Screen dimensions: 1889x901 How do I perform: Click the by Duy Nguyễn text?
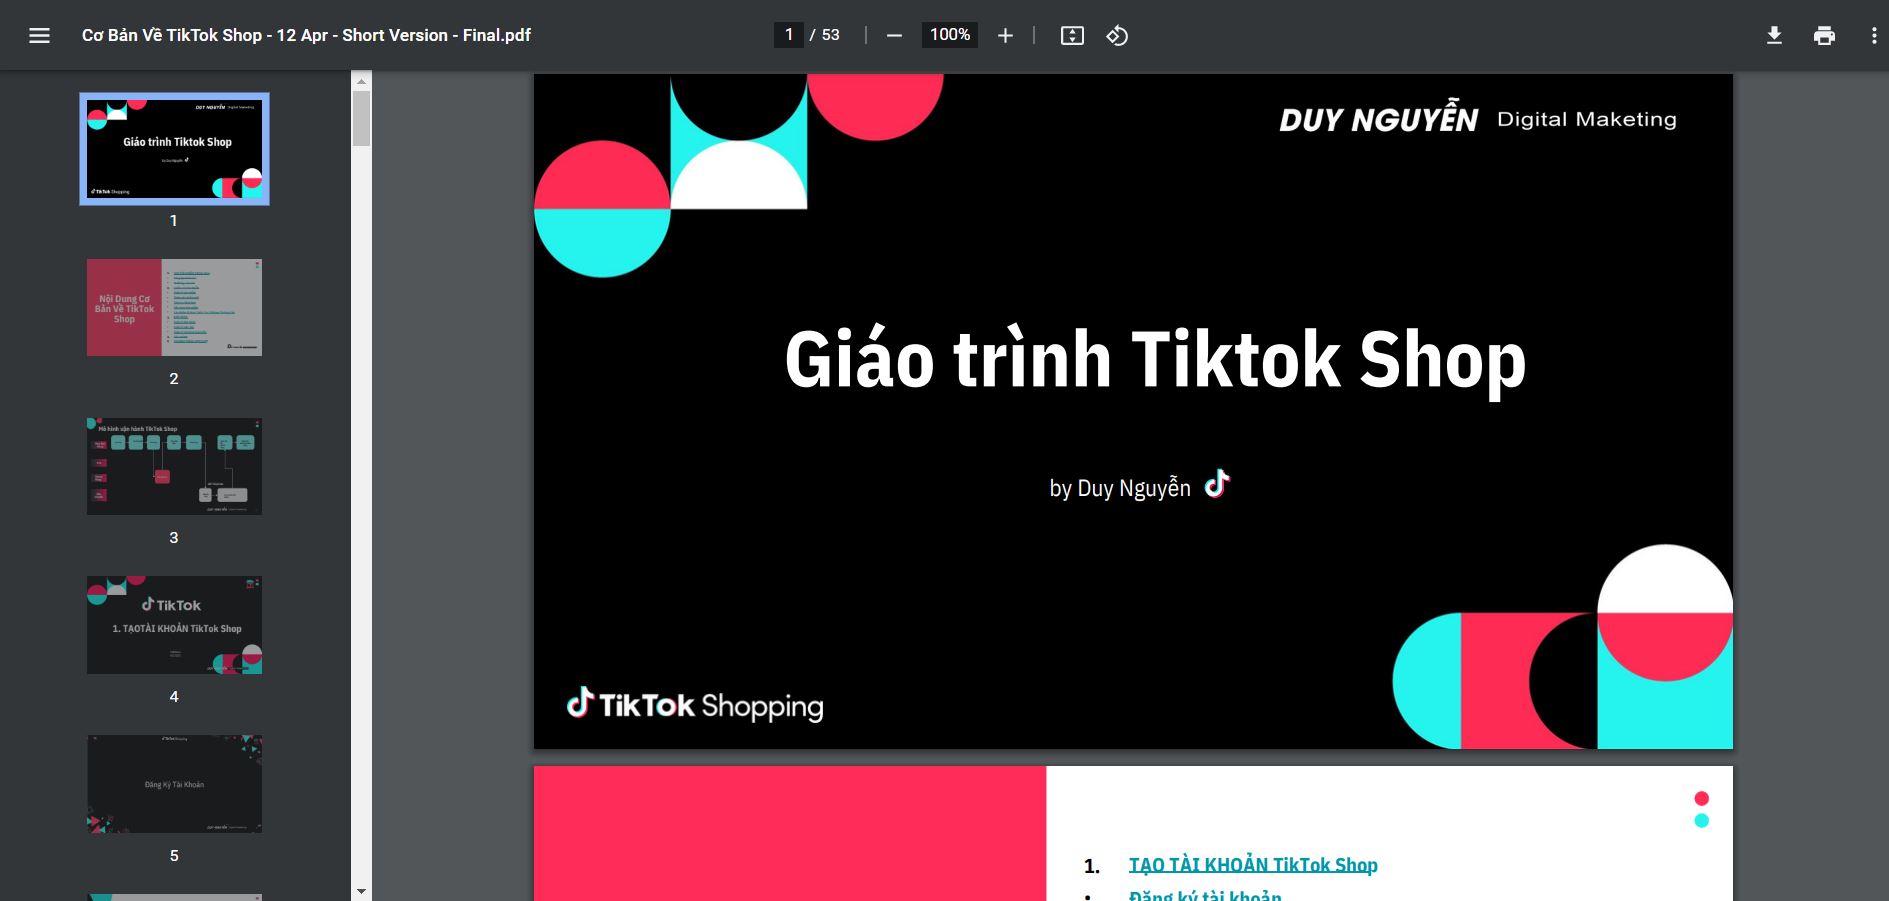coord(1120,488)
